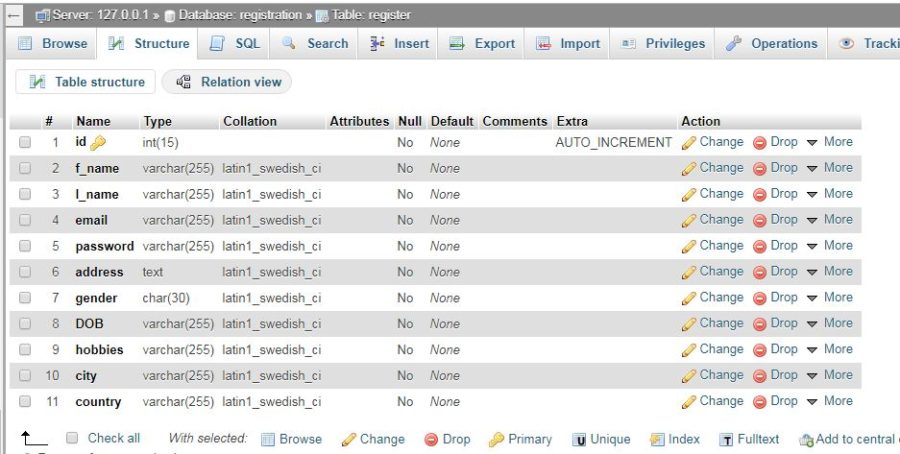Tick the checkbox for city row
The width and height of the screenshot is (900, 454).
25,375
